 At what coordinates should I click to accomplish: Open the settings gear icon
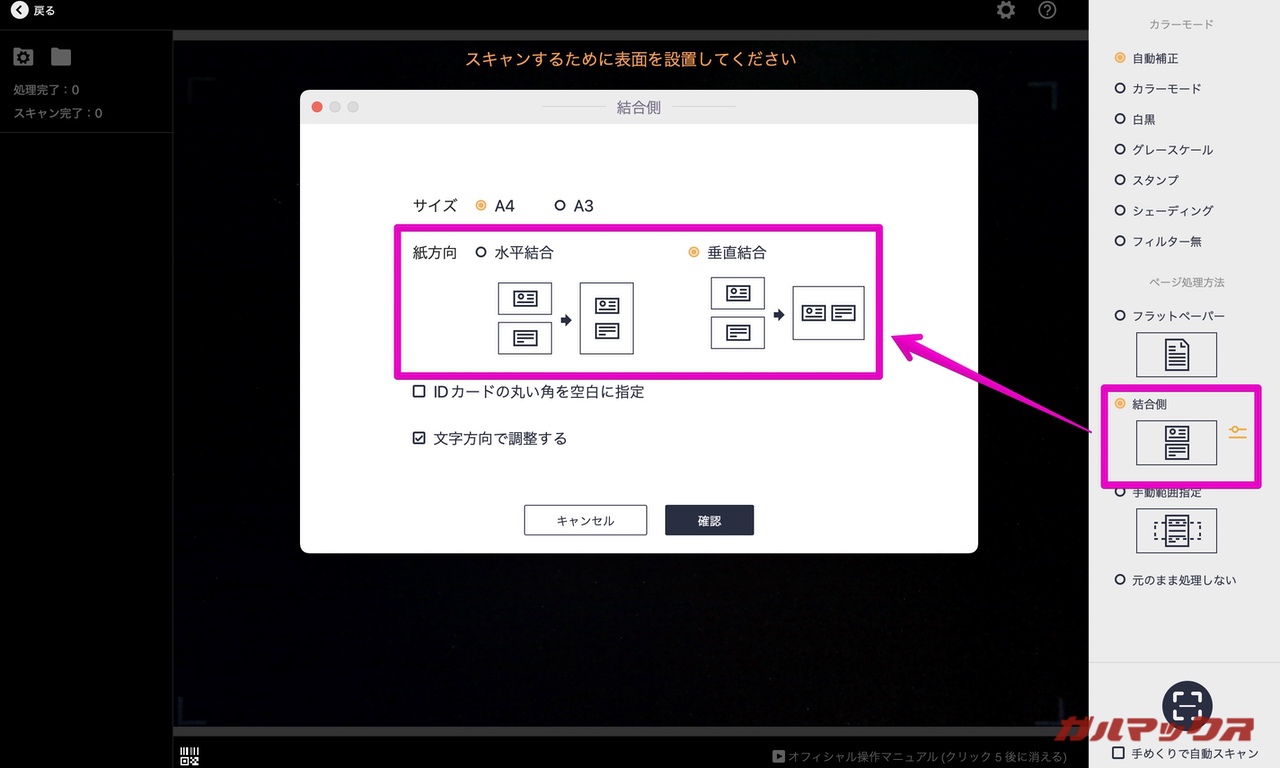[1006, 11]
